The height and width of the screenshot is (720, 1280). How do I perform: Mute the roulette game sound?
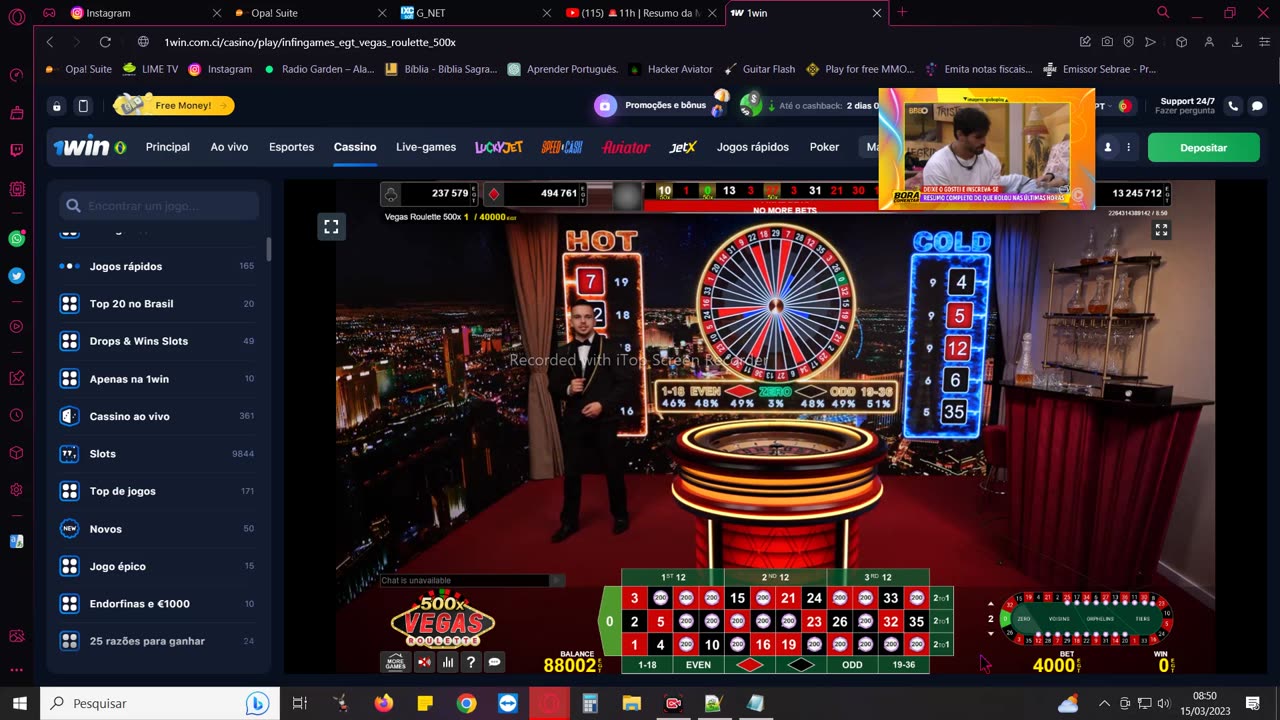pyautogui.click(x=424, y=662)
